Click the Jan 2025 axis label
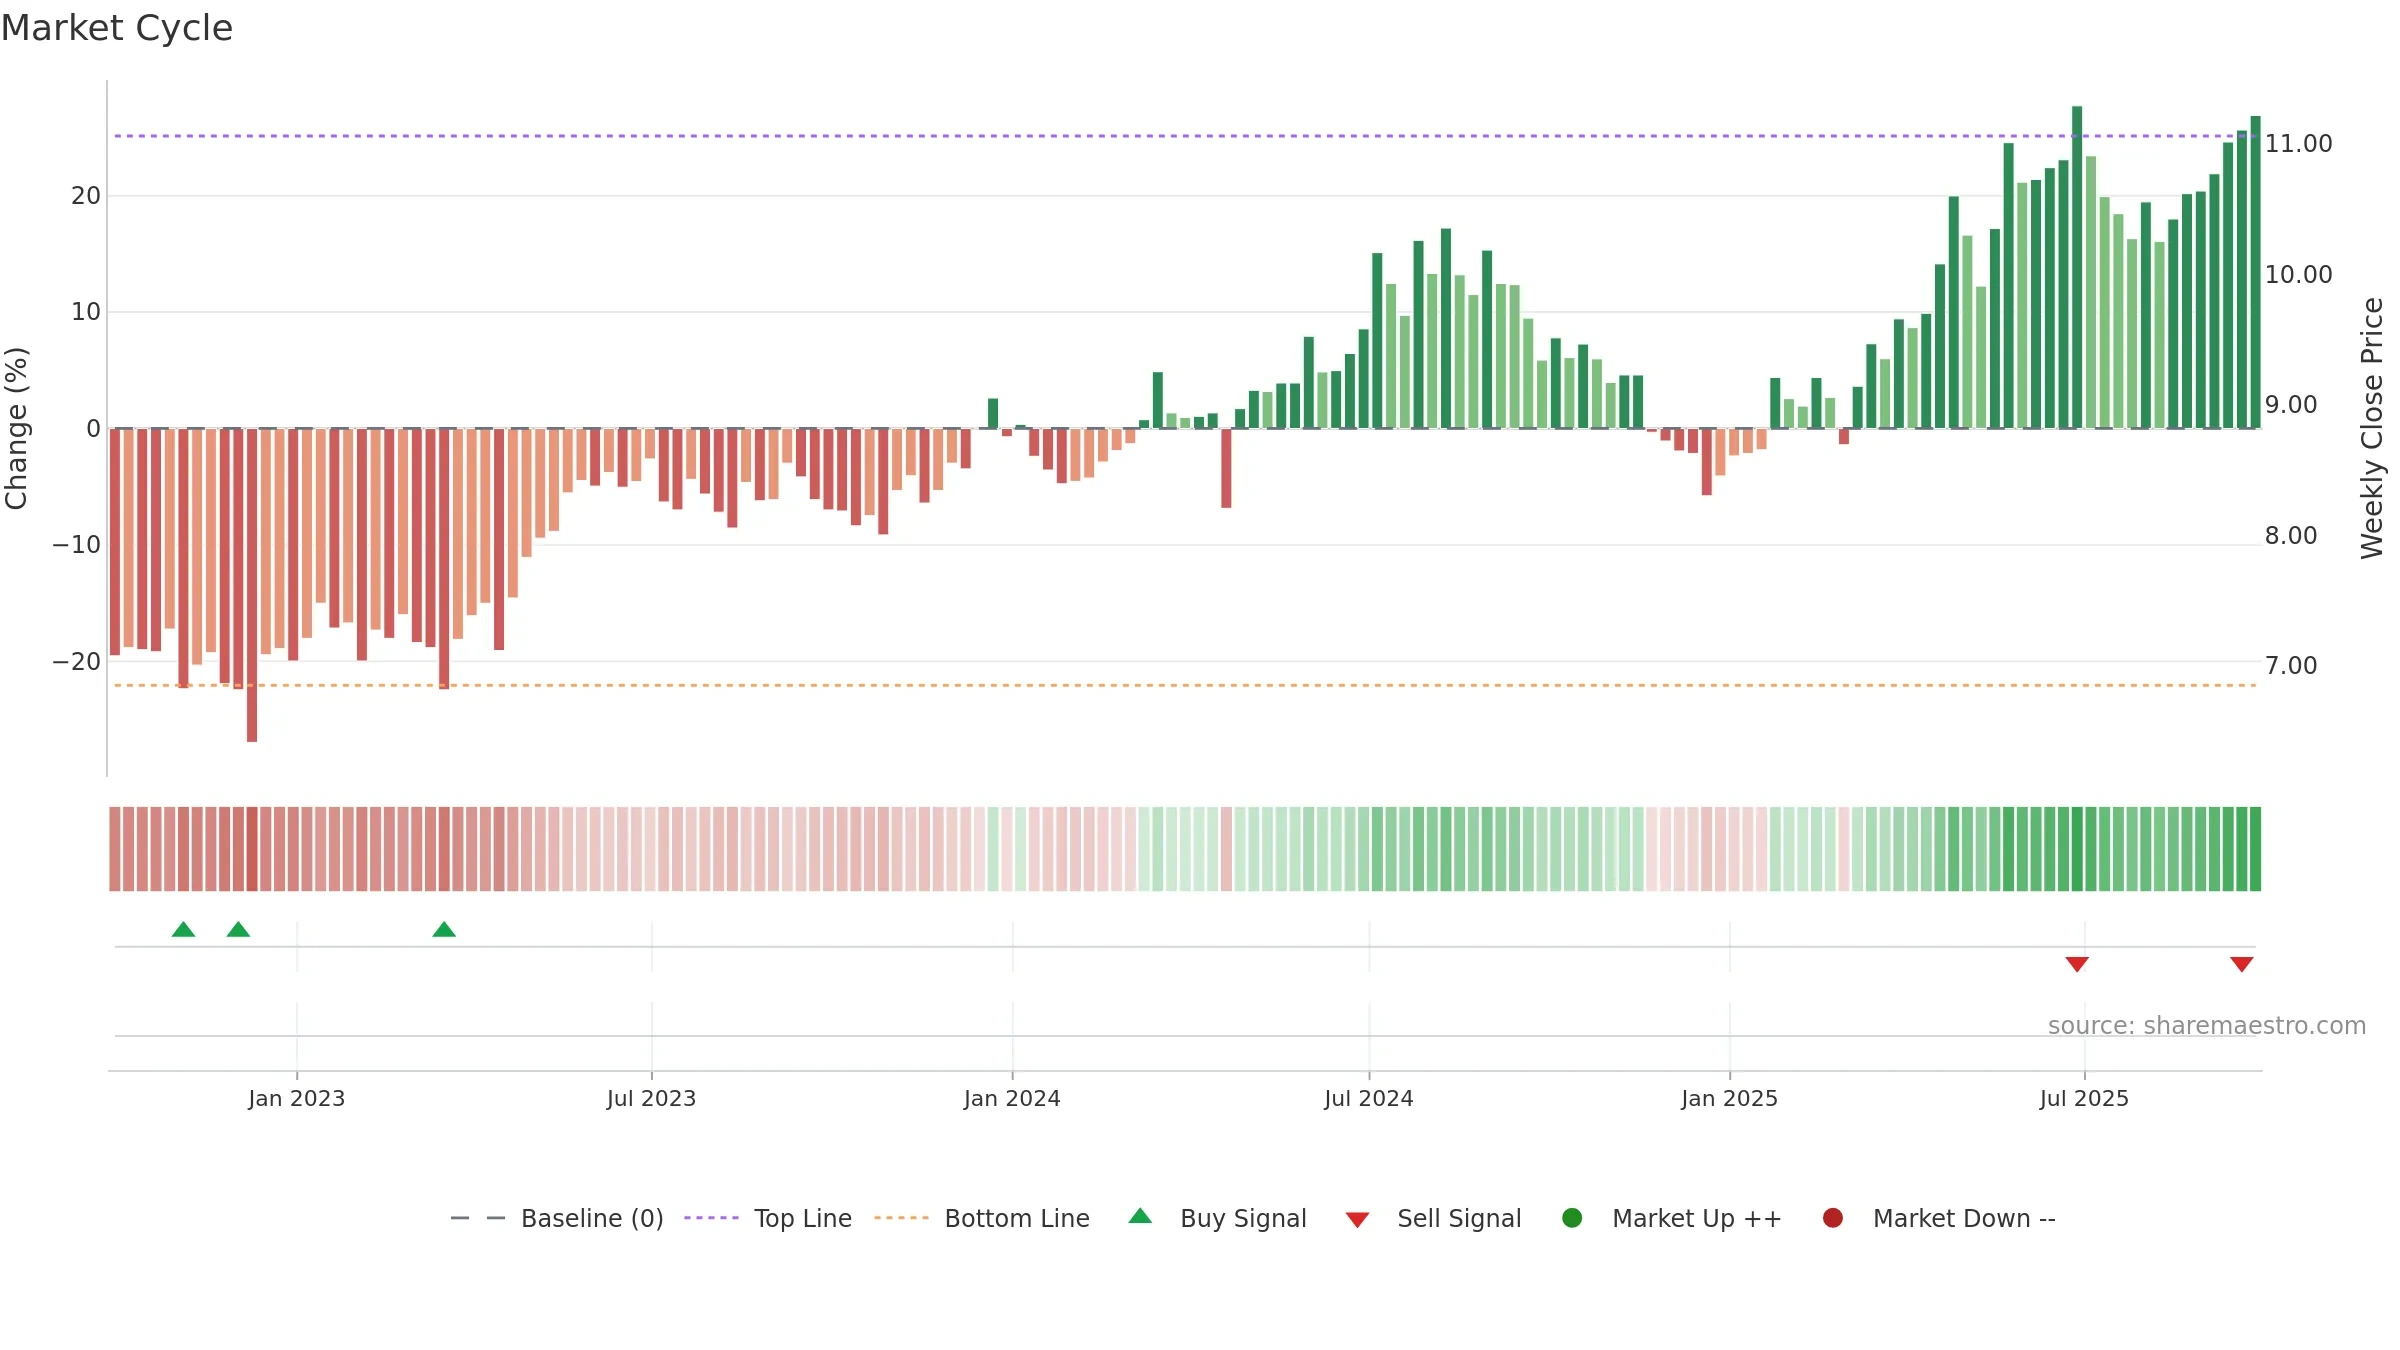This screenshot has width=2400, height=1350. pos(1730,1099)
